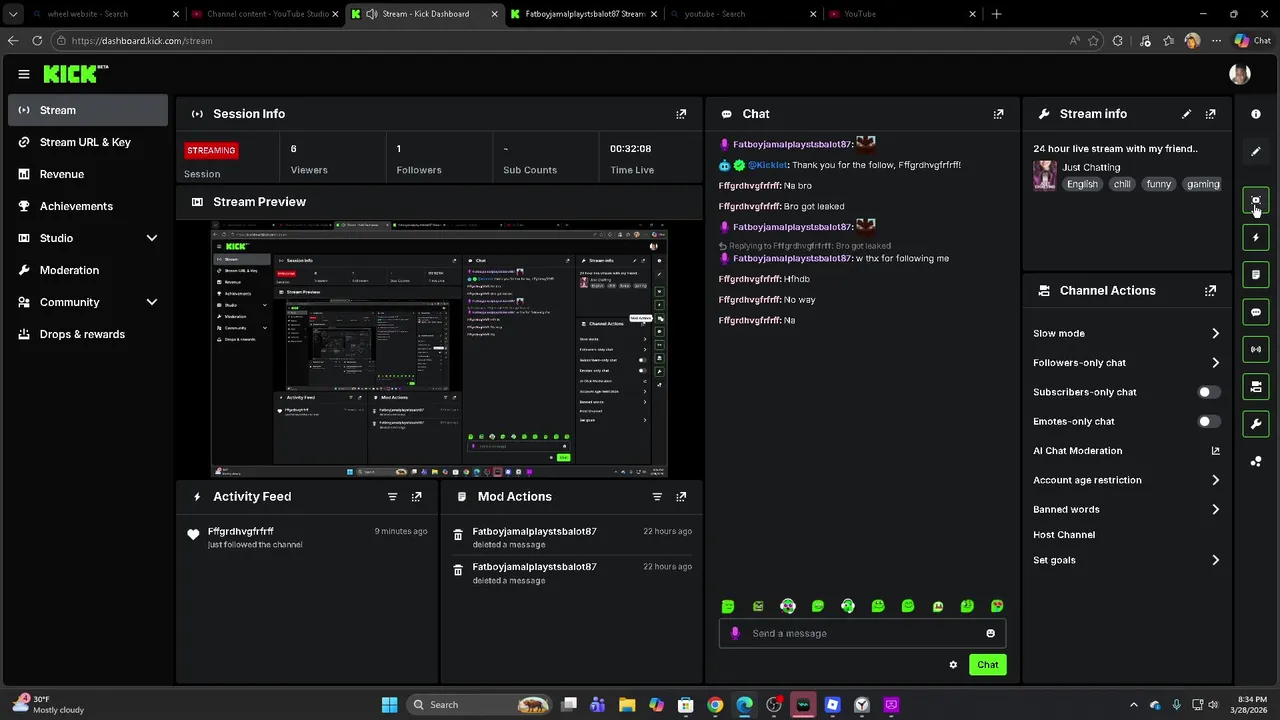Expand Banned words settings
This screenshot has width=1280, height=720.
click(1215, 509)
